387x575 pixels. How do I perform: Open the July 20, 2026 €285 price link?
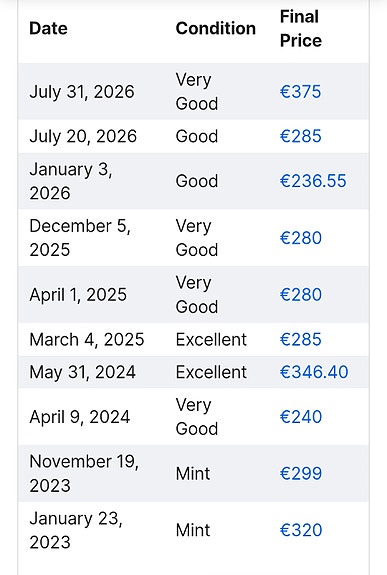click(300, 136)
